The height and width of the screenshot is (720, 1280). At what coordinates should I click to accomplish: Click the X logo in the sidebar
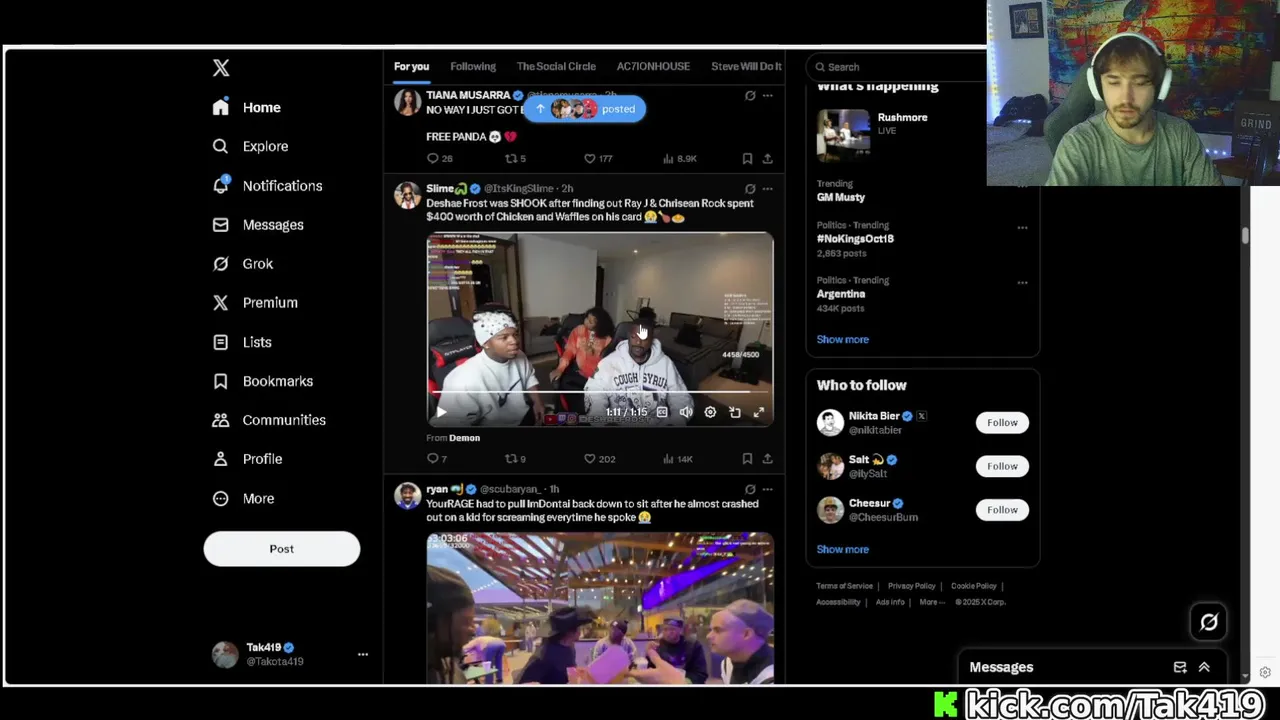(x=221, y=68)
